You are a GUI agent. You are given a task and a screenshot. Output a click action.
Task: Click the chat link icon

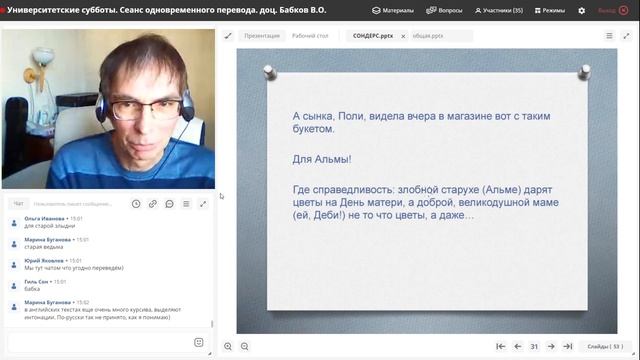click(x=153, y=204)
